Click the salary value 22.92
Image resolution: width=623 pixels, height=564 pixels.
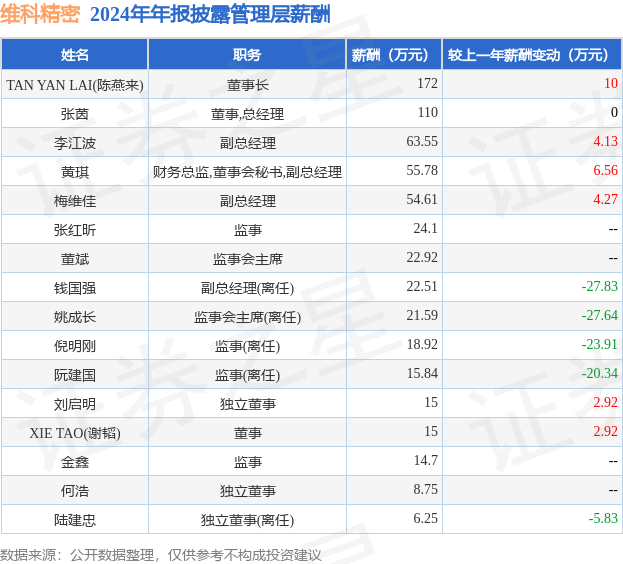point(422,257)
